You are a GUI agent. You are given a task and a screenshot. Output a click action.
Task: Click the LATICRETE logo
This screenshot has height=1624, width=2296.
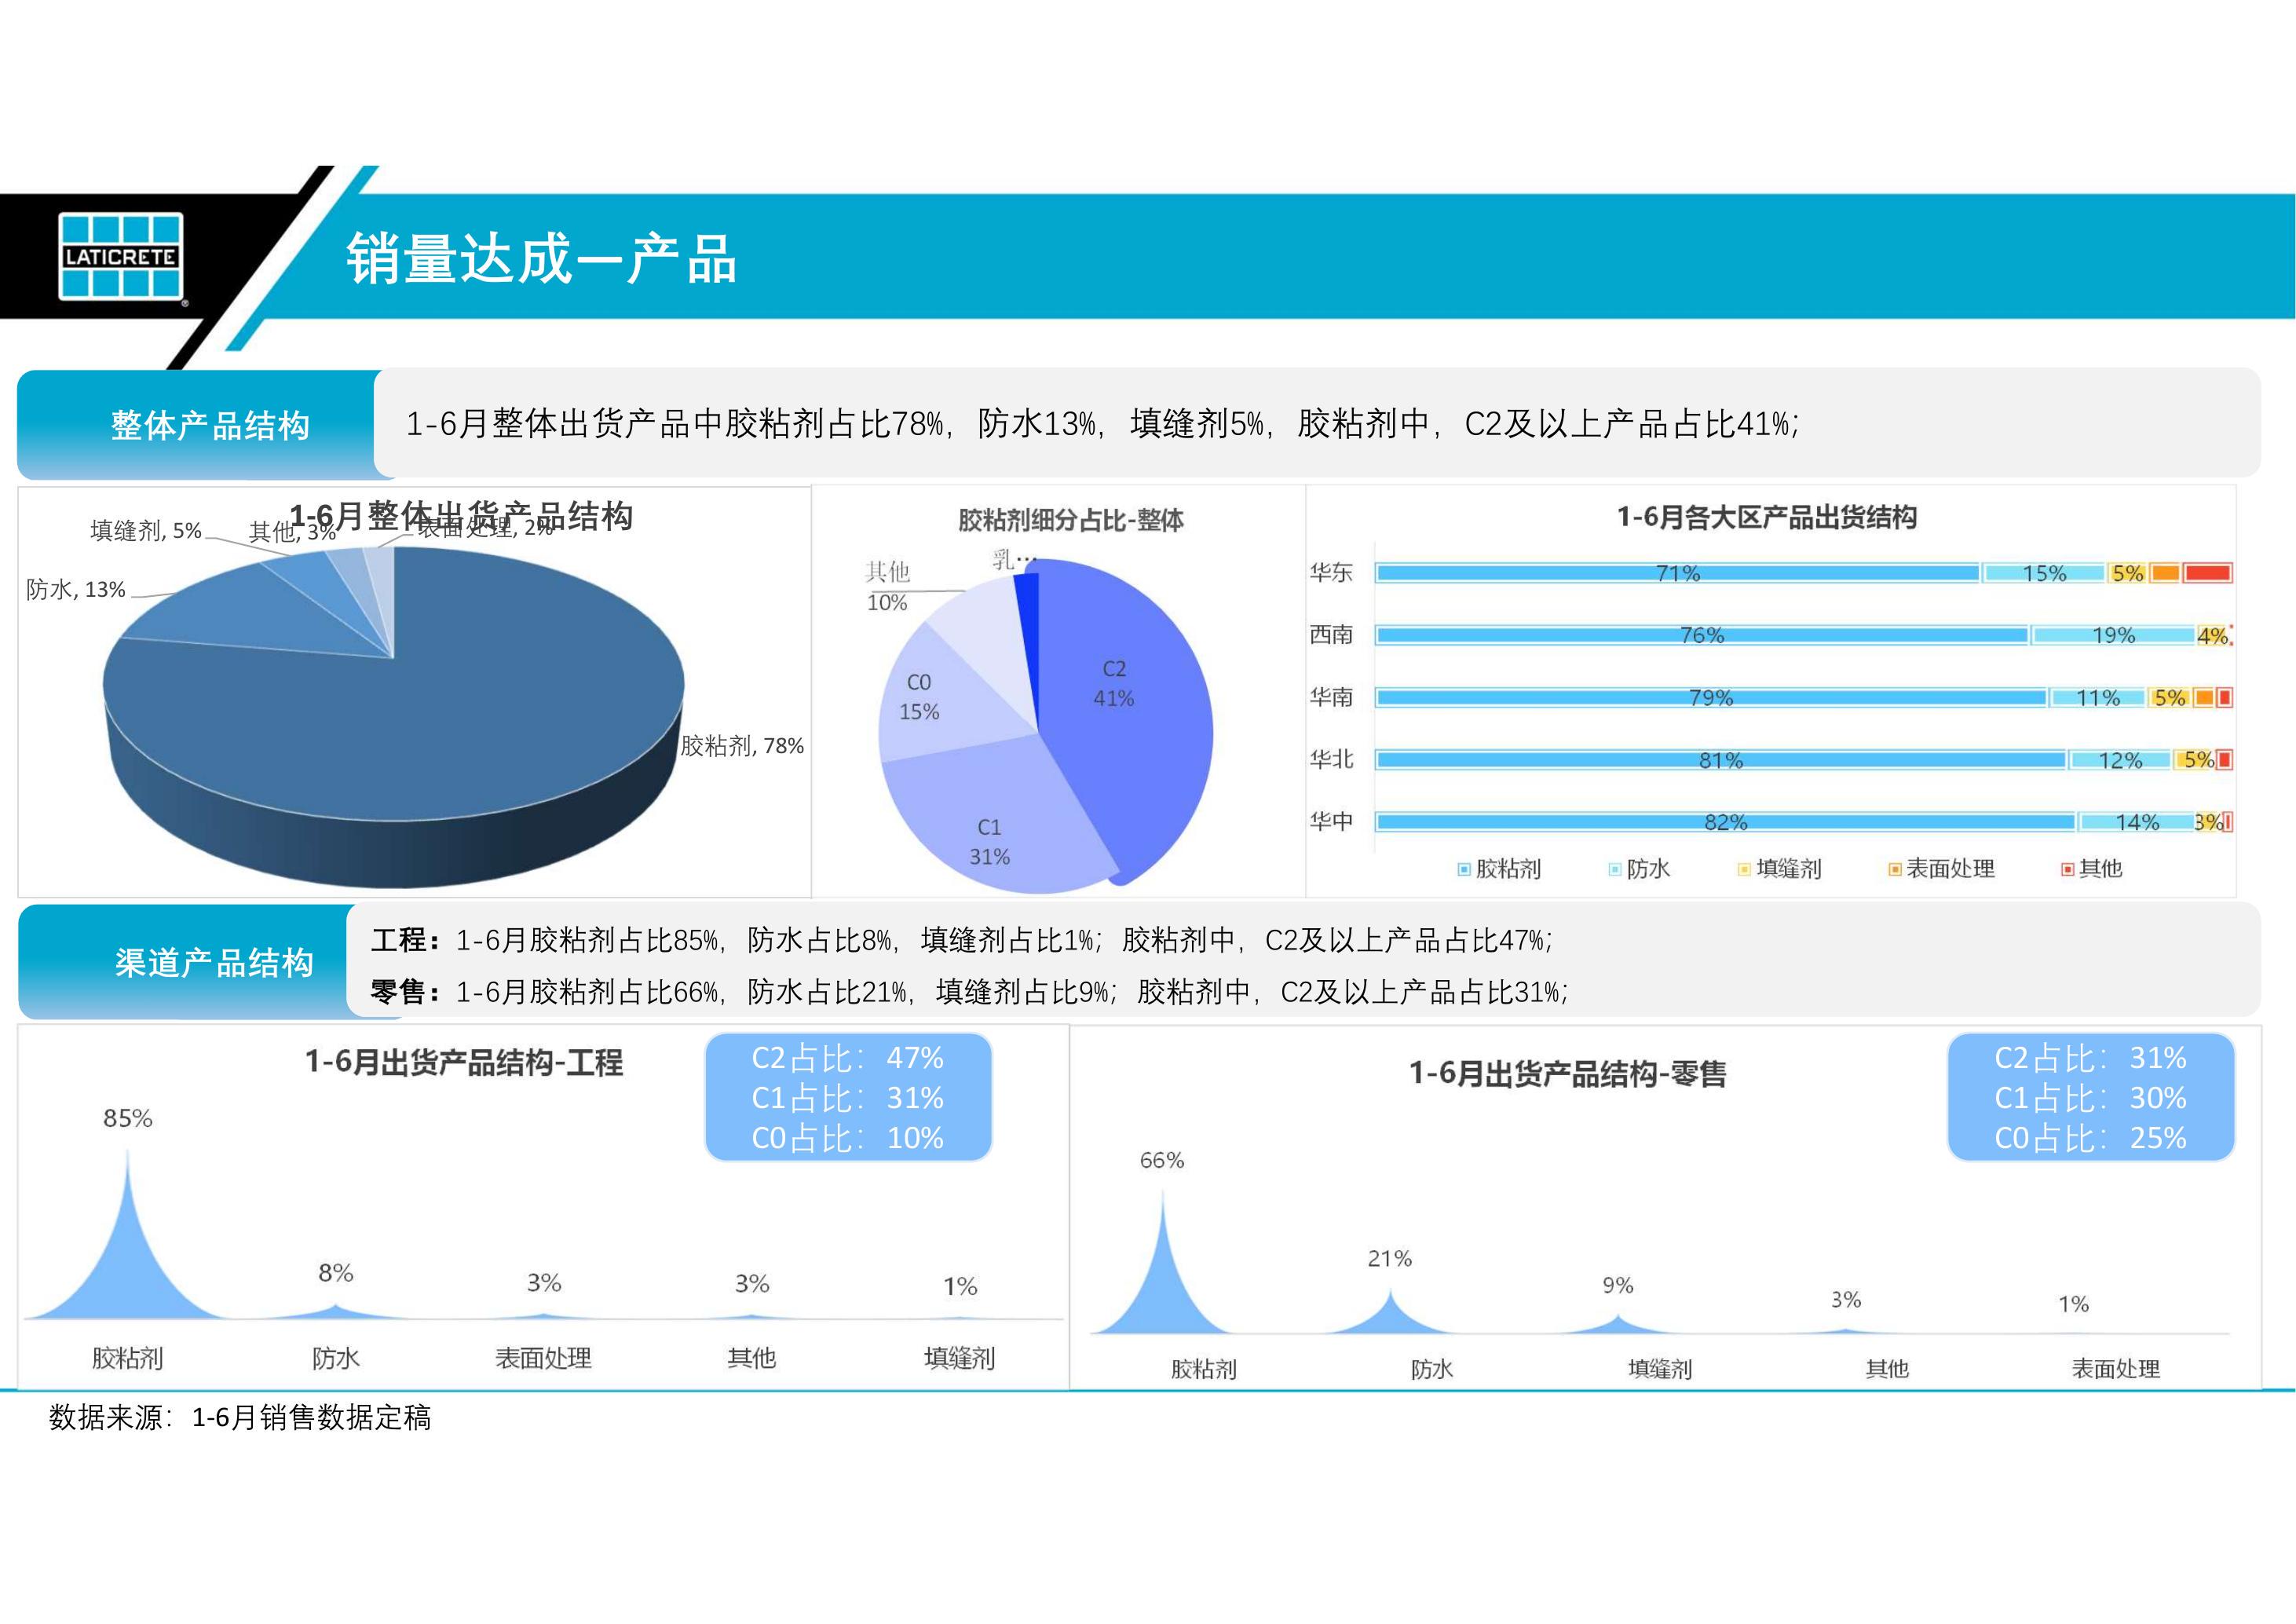121,256
